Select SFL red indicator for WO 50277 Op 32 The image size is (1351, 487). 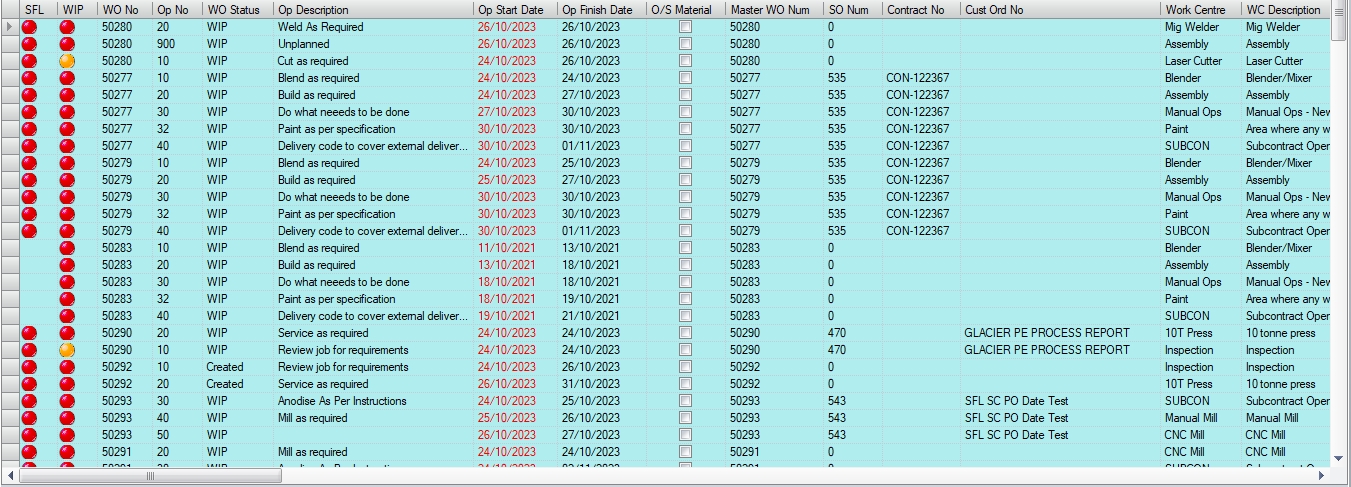click(x=29, y=129)
